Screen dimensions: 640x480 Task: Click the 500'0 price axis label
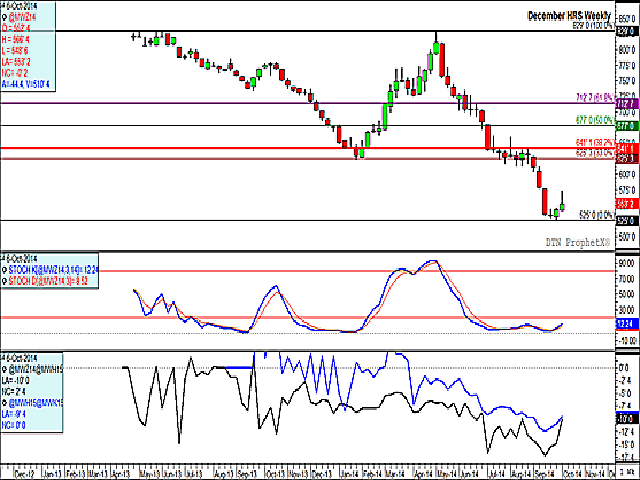[x=627, y=236]
